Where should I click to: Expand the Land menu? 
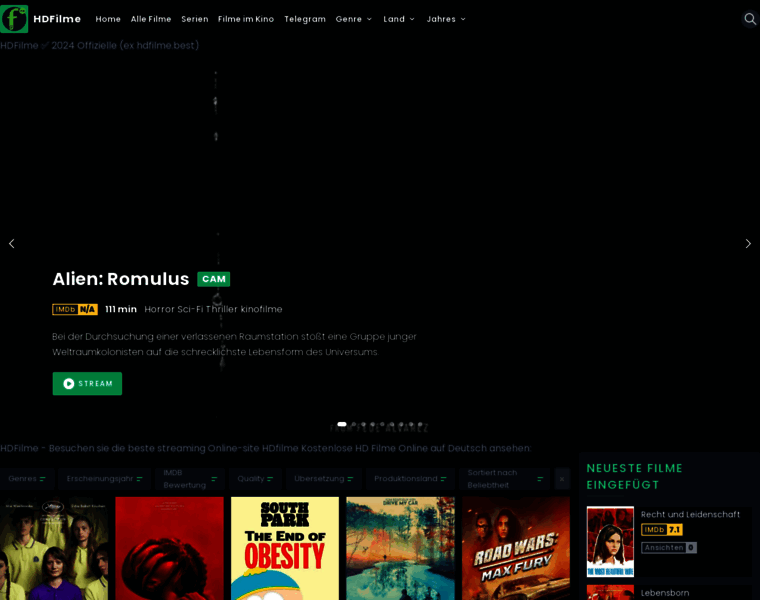pyautogui.click(x=399, y=19)
